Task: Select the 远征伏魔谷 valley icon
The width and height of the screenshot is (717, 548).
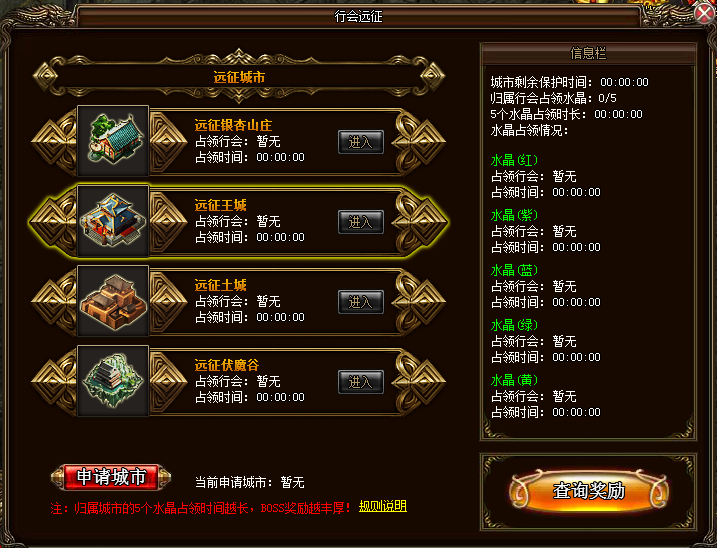Action: click(x=113, y=381)
